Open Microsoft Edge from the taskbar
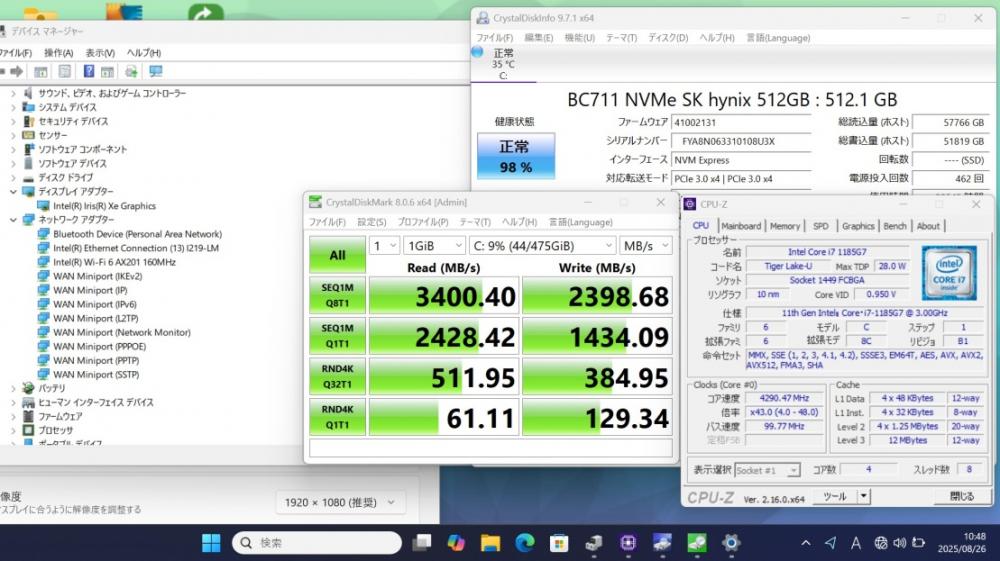The width and height of the screenshot is (1000, 561). coord(525,543)
